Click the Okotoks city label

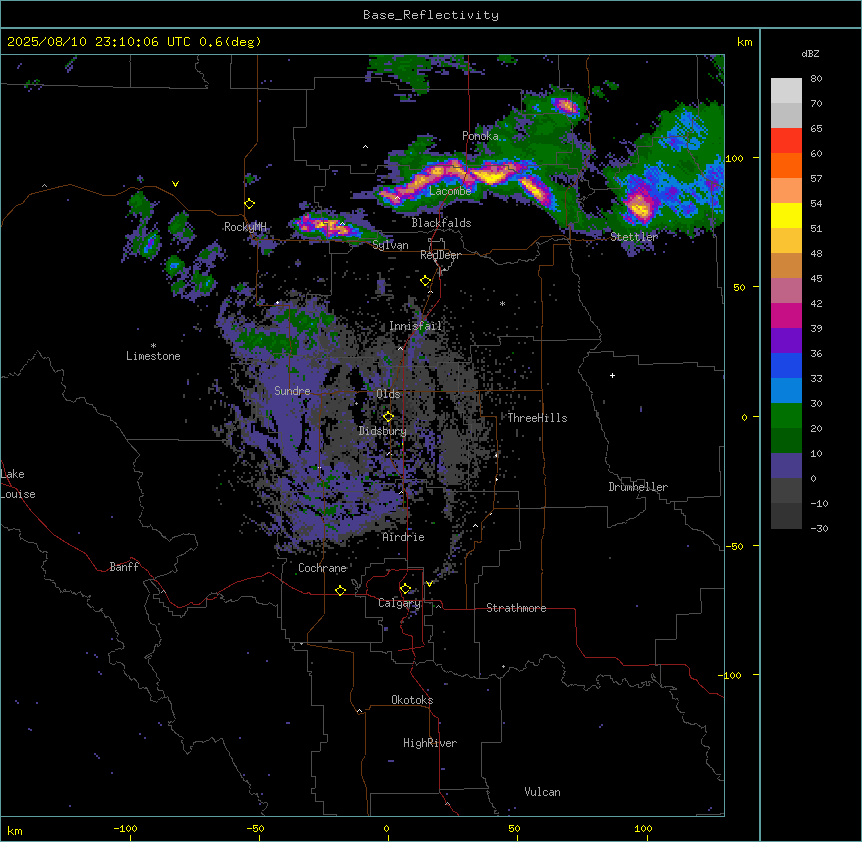coord(412,700)
